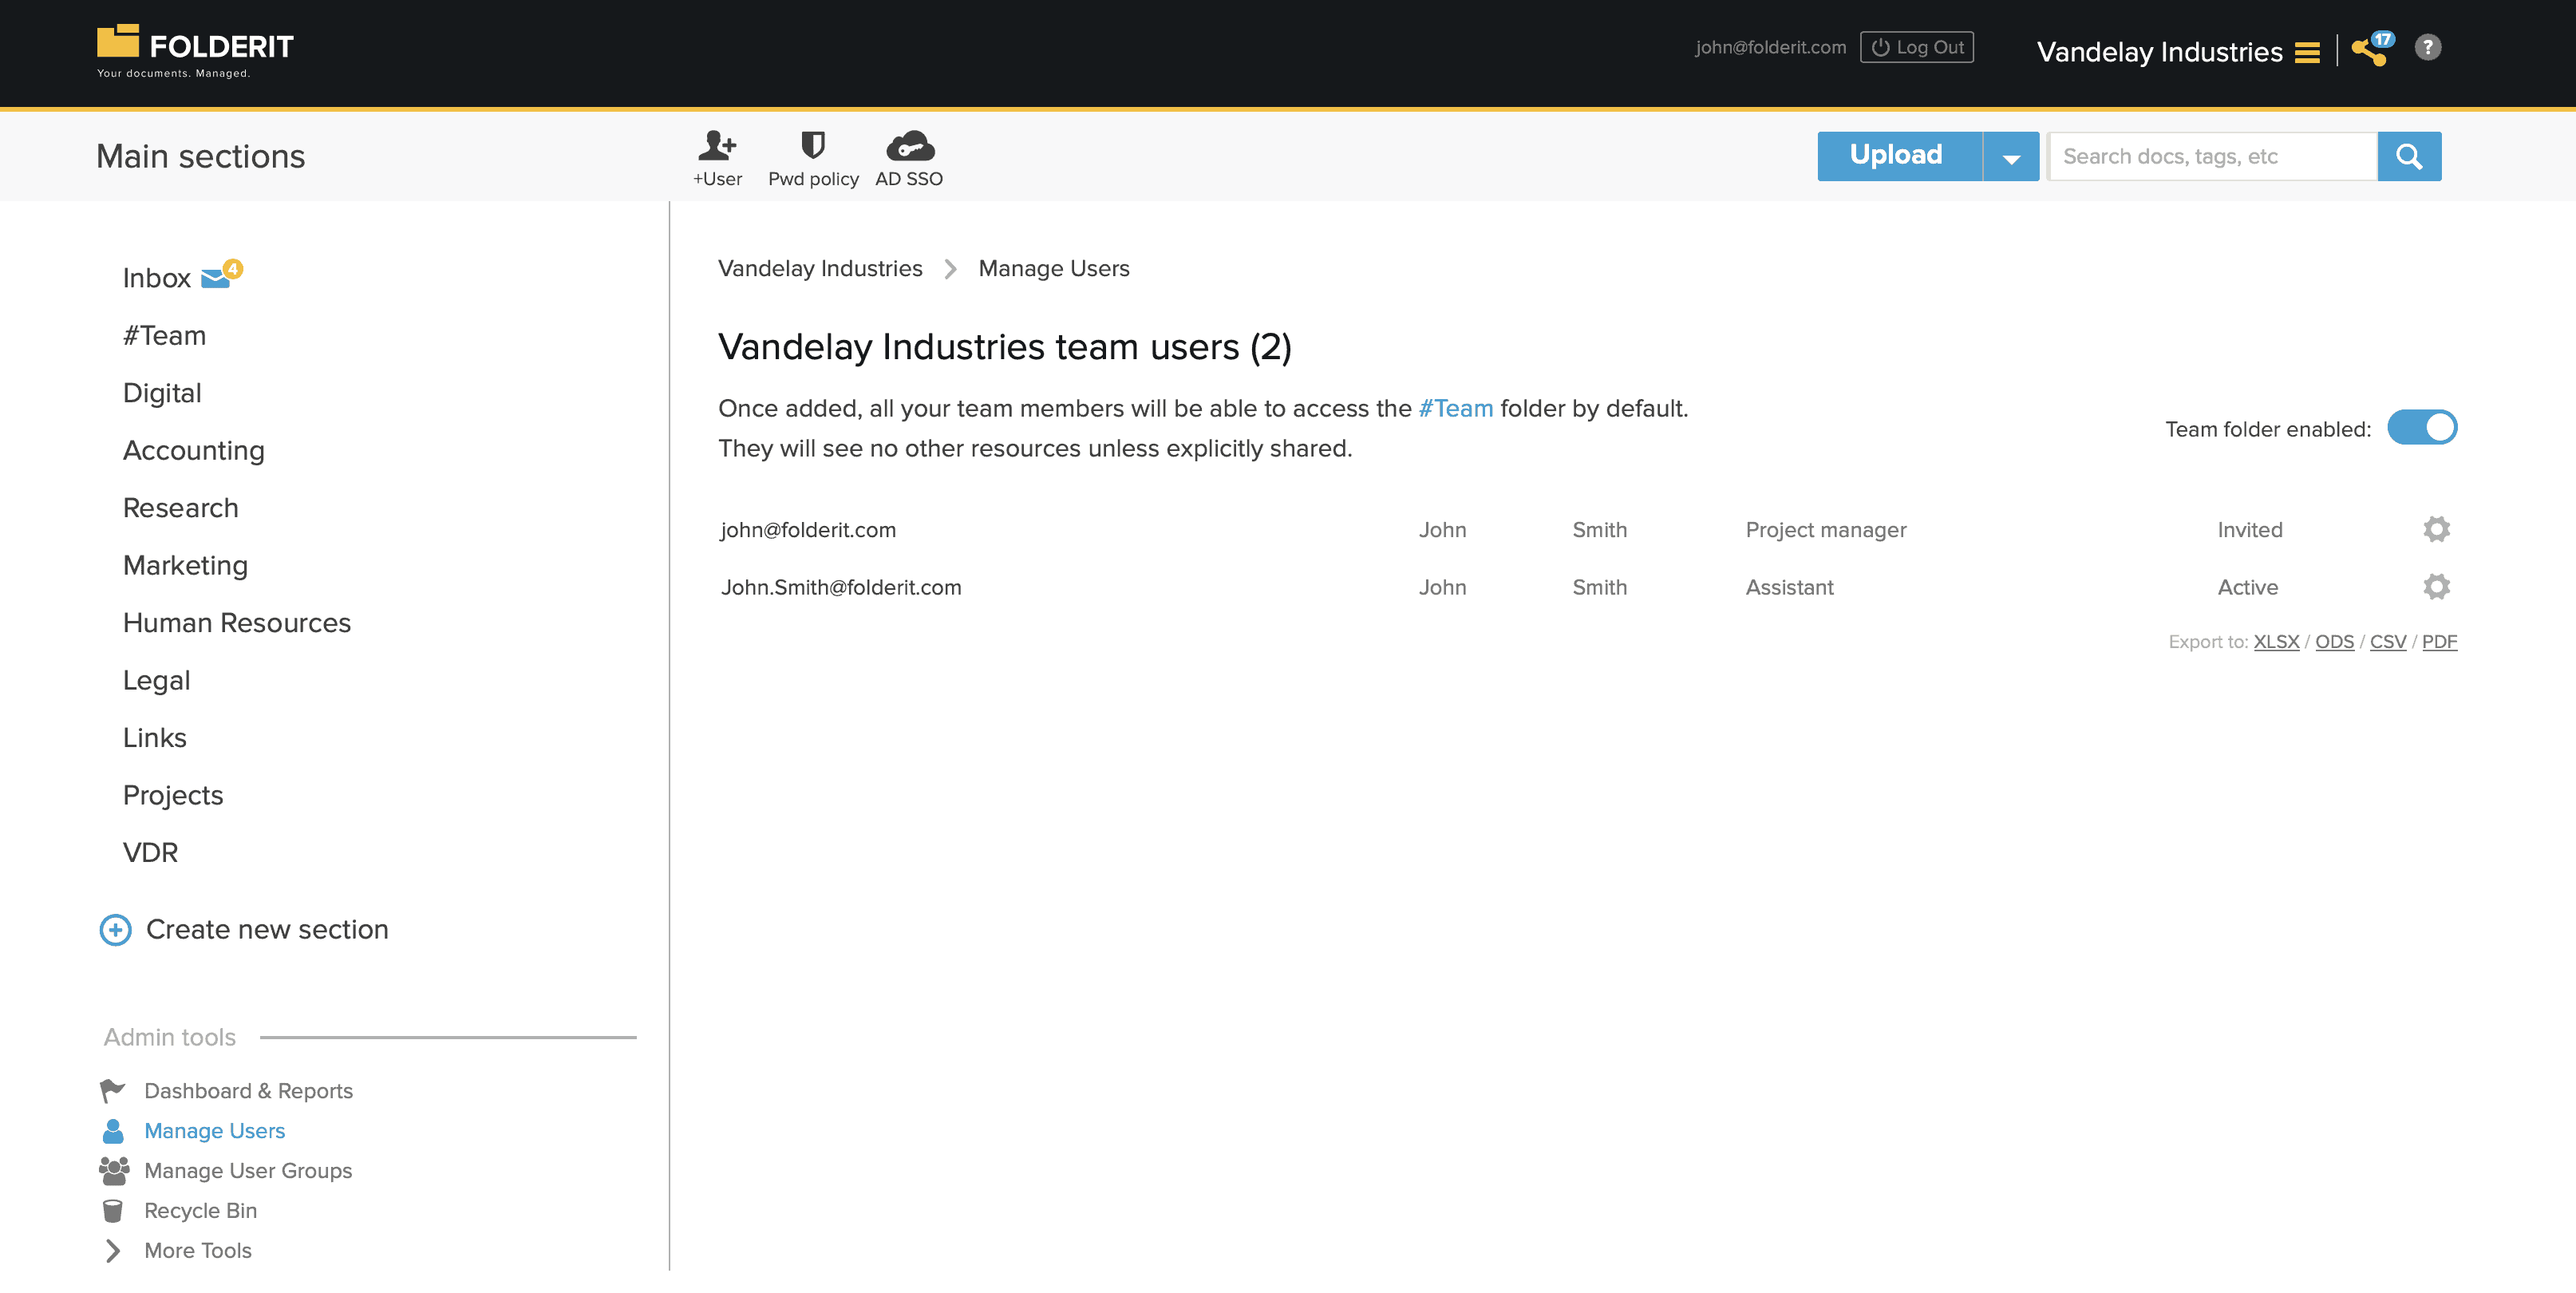Click the Create new section label
Image resolution: width=2576 pixels, height=1293 pixels.
[267, 929]
